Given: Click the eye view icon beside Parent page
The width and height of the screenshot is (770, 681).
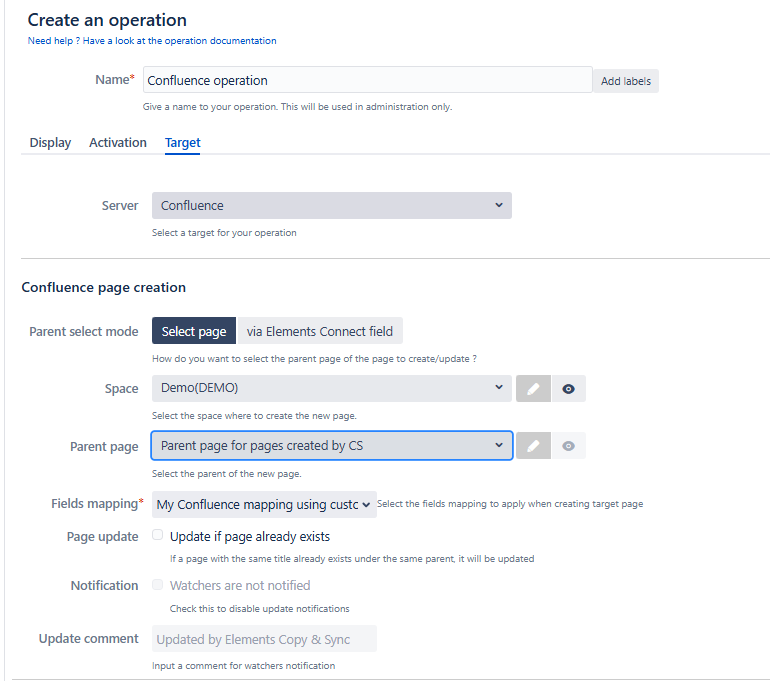Looking at the screenshot, I should point(568,446).
